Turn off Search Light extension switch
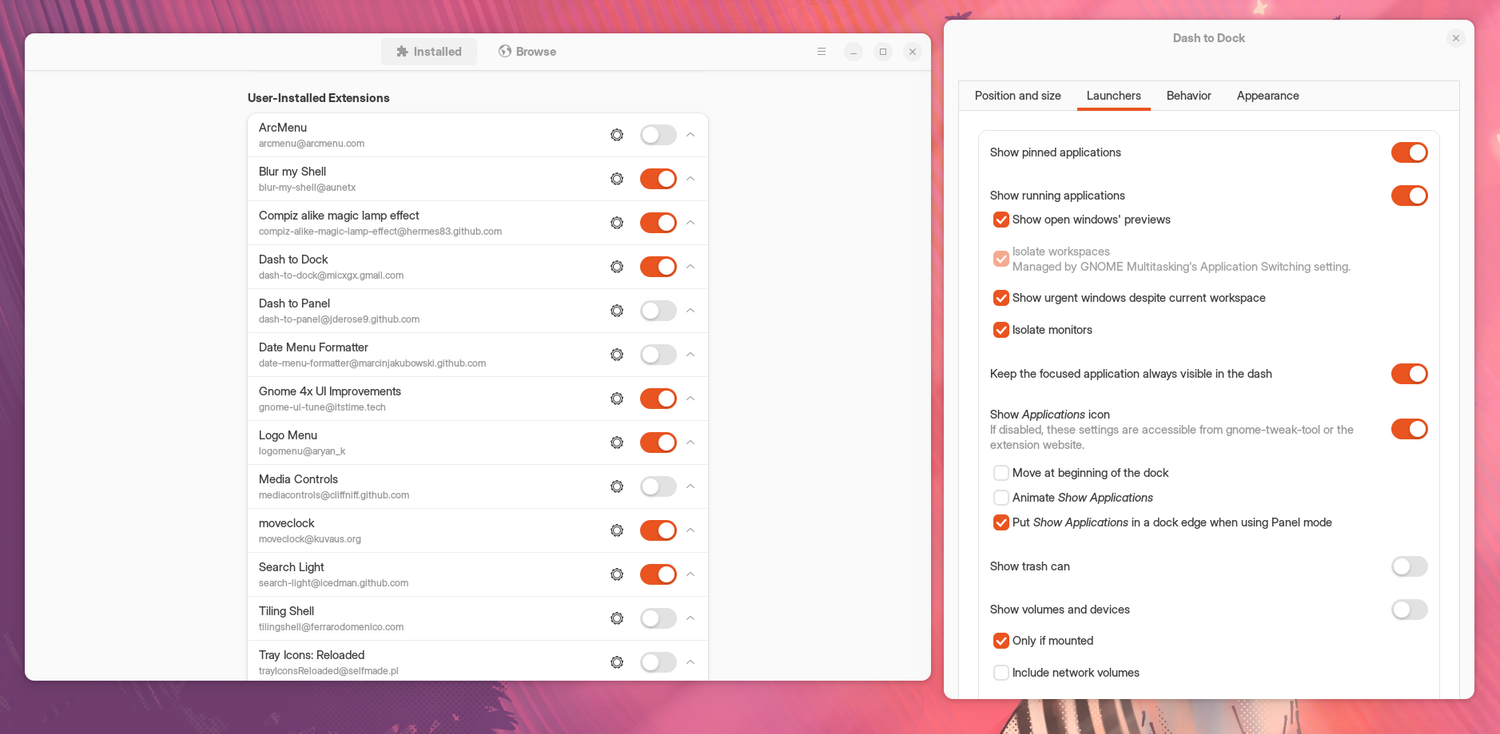Image resolution: width=1500 pixels, height=734 pixels. click(x=658, y=575)
